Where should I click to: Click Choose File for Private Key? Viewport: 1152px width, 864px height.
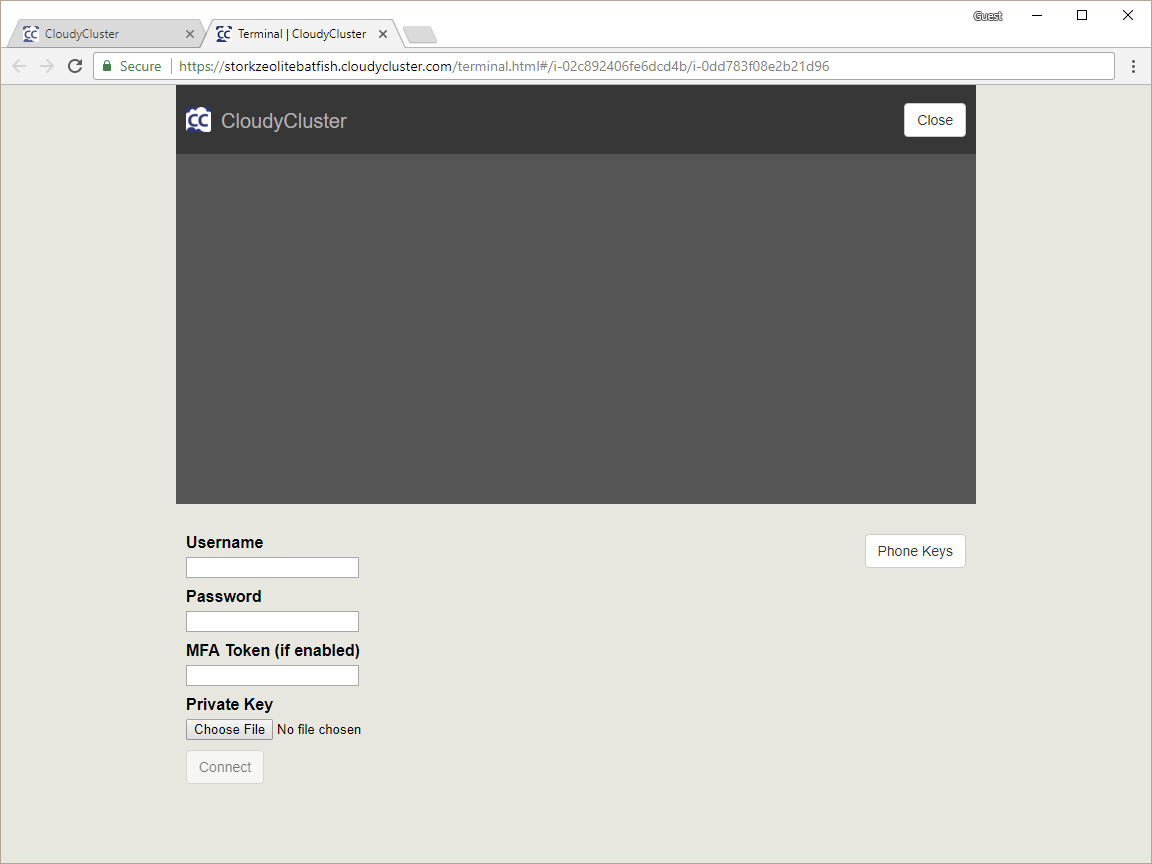pos(229,730)
